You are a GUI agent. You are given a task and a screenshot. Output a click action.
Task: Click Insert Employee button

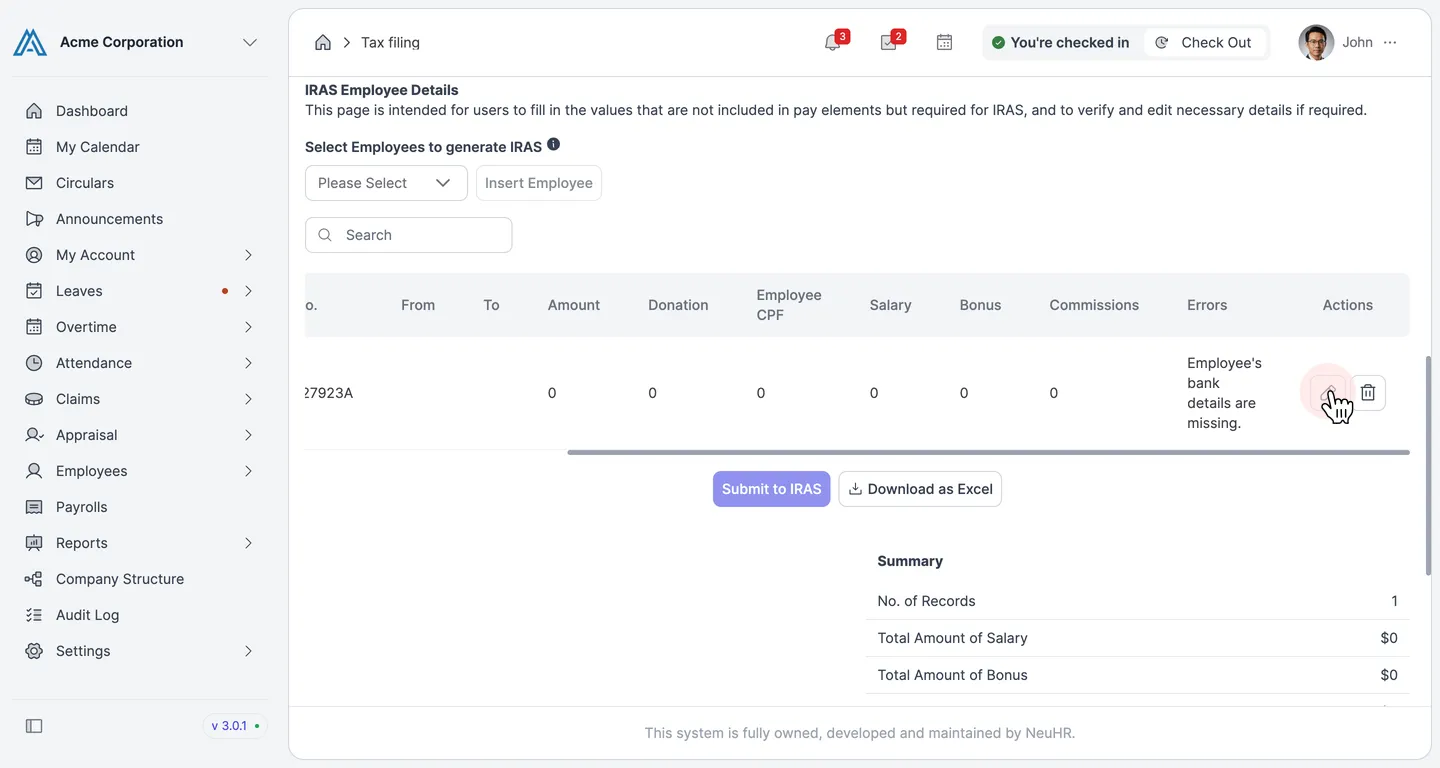[539, 183]
